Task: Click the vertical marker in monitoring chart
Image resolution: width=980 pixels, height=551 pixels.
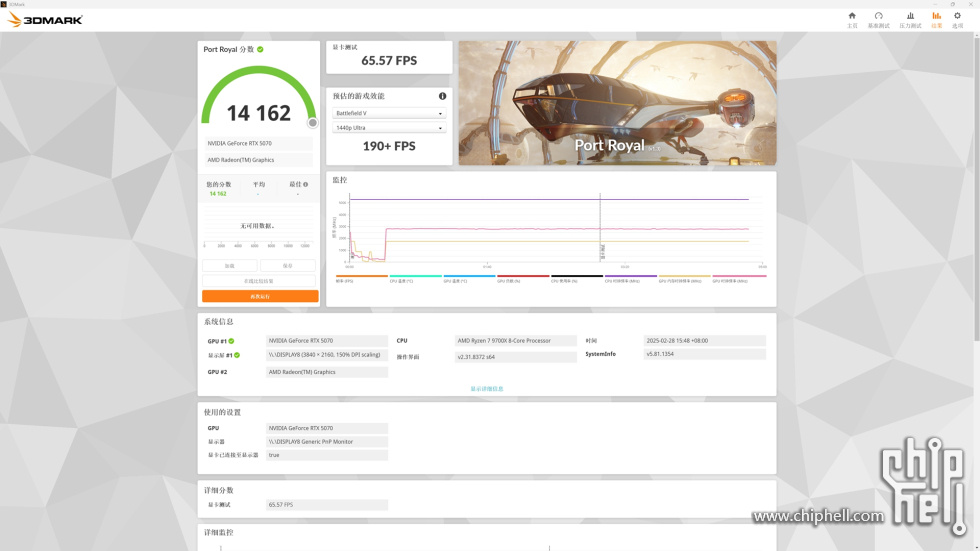Action: (600, 228)
